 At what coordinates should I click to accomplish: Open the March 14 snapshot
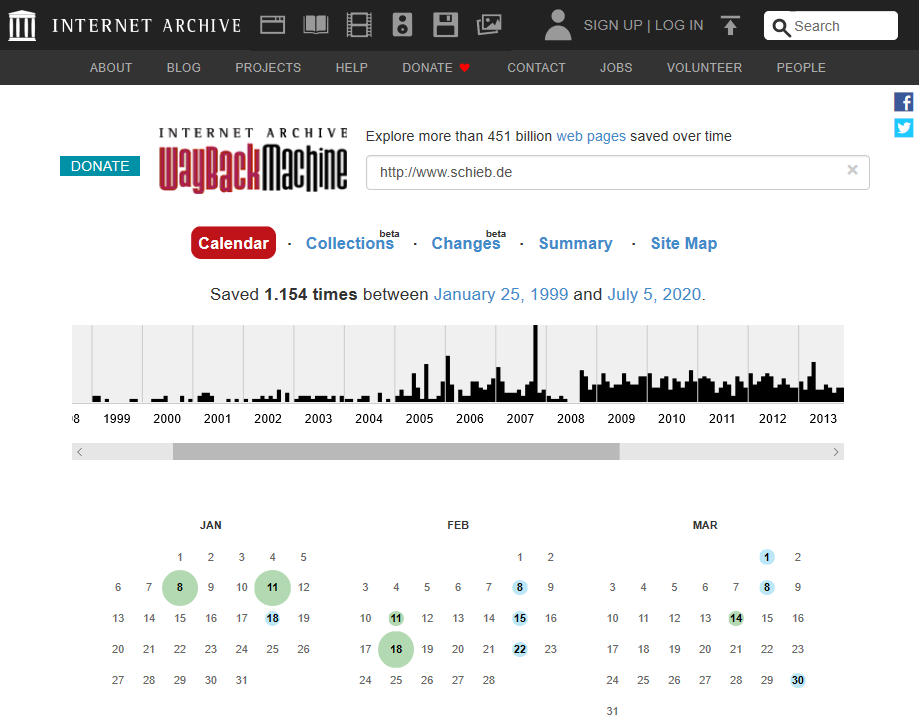pos(736,618)
